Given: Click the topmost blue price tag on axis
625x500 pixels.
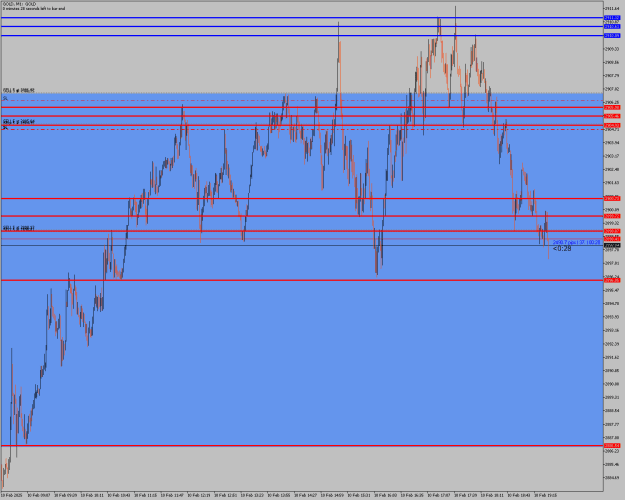Looking at the screenshot, I should (612, 18).
